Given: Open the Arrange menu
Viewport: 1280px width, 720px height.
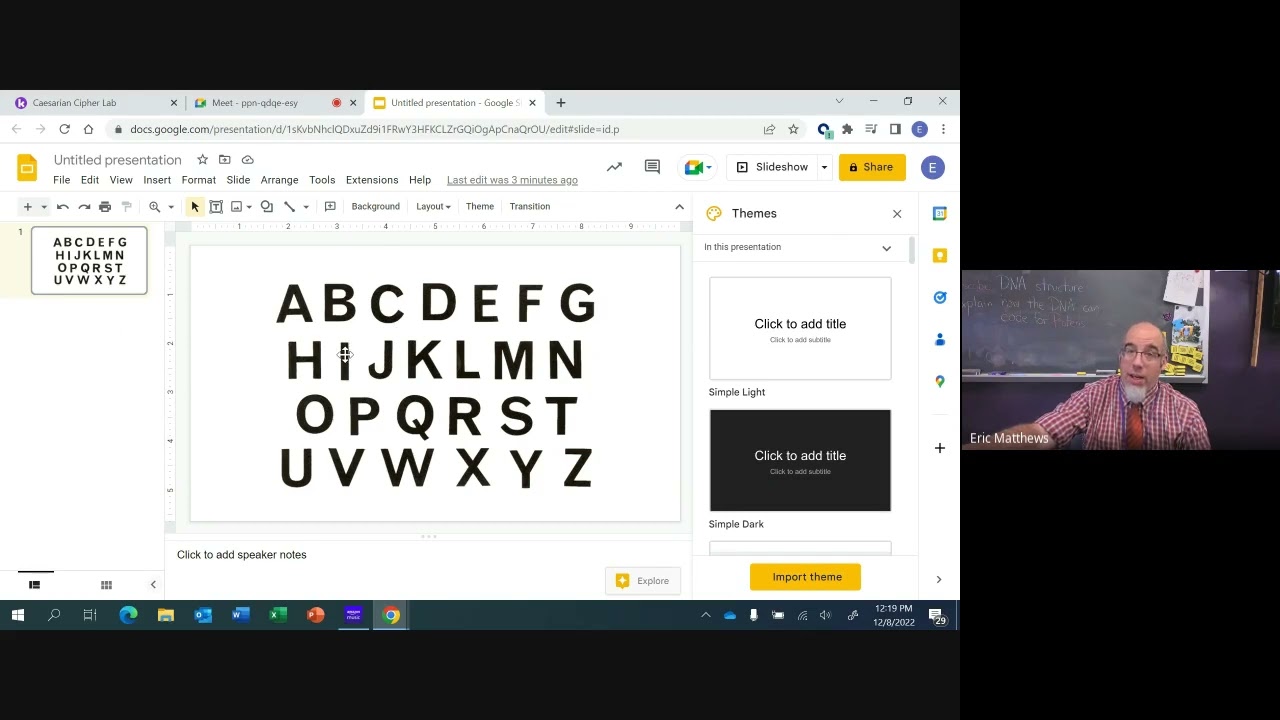Looking at the screenshot, I should click(x=280, y=180).
